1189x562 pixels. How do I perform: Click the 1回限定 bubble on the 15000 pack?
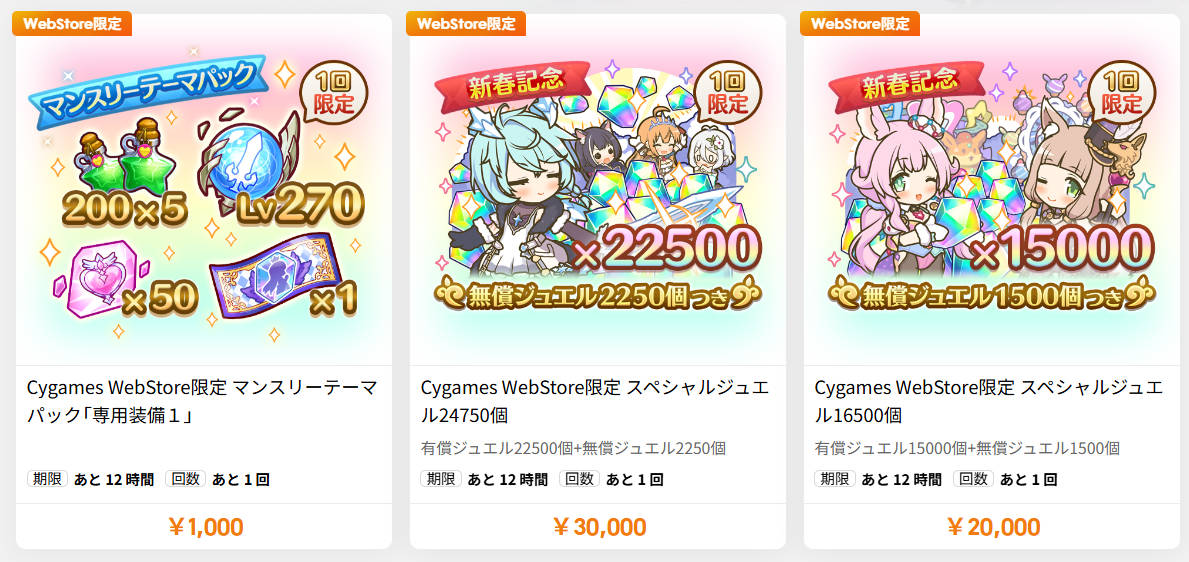(x=1122, y=94)
